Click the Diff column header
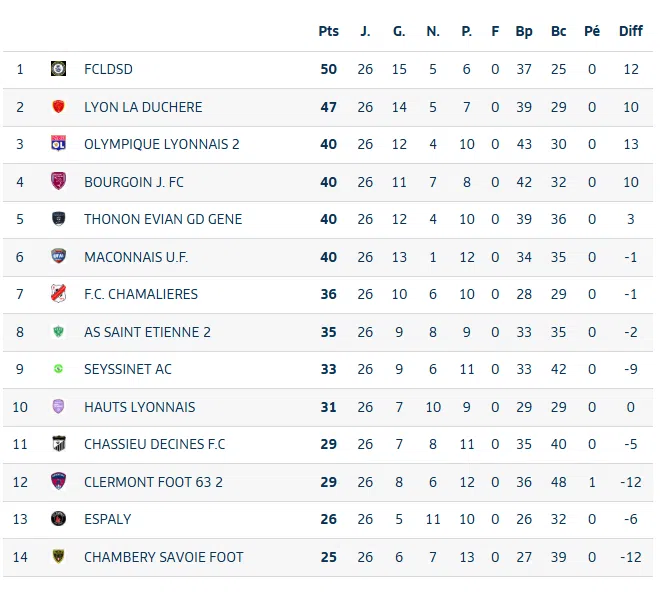670x596 pixels. tap(631, 31)
